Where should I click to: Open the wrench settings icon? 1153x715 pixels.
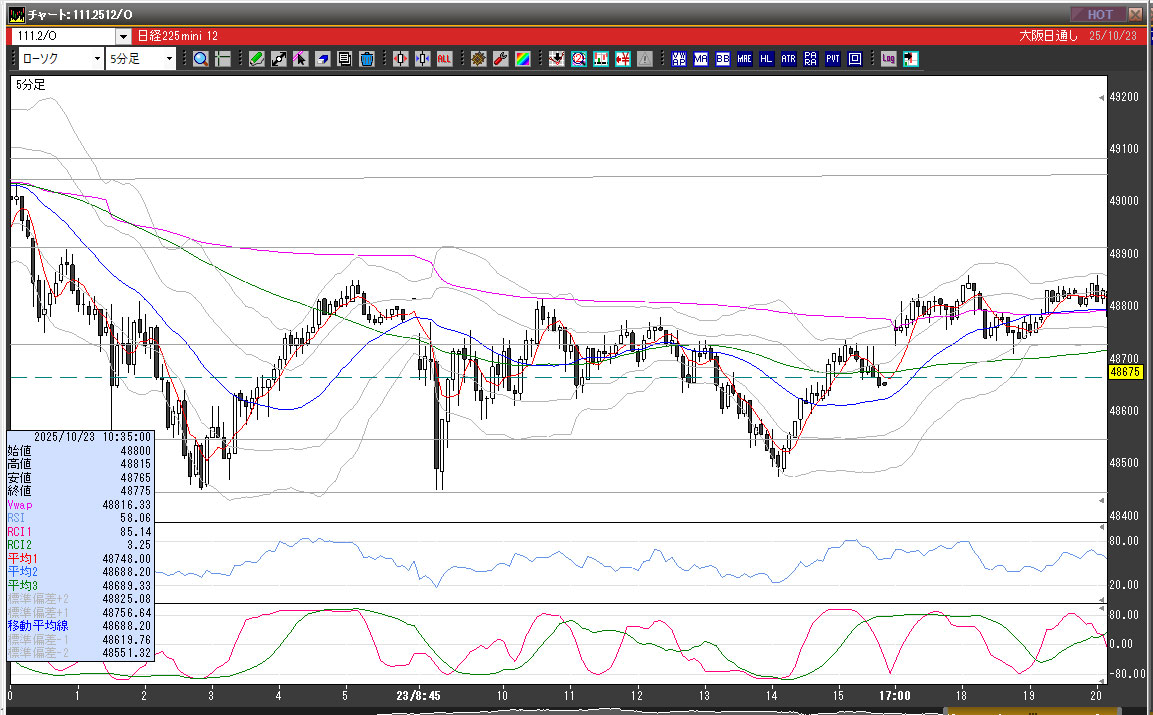[x=500, y=59]
